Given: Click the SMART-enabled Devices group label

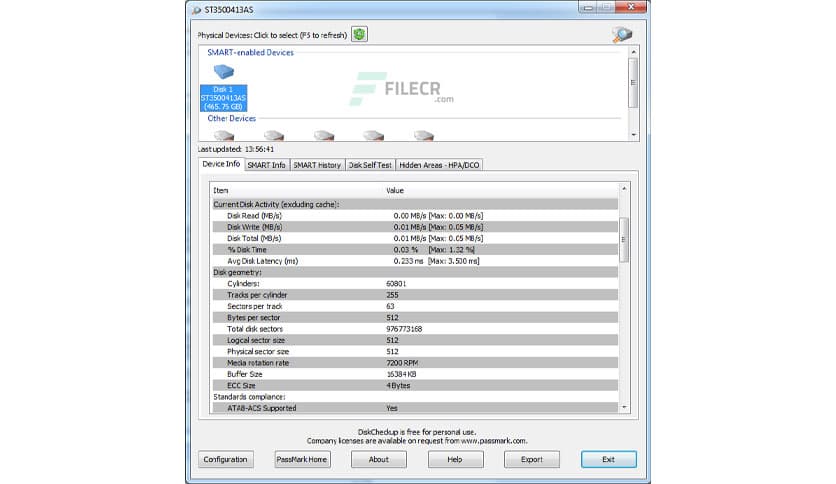Looking at the screenshot, I should pos(251,52).
